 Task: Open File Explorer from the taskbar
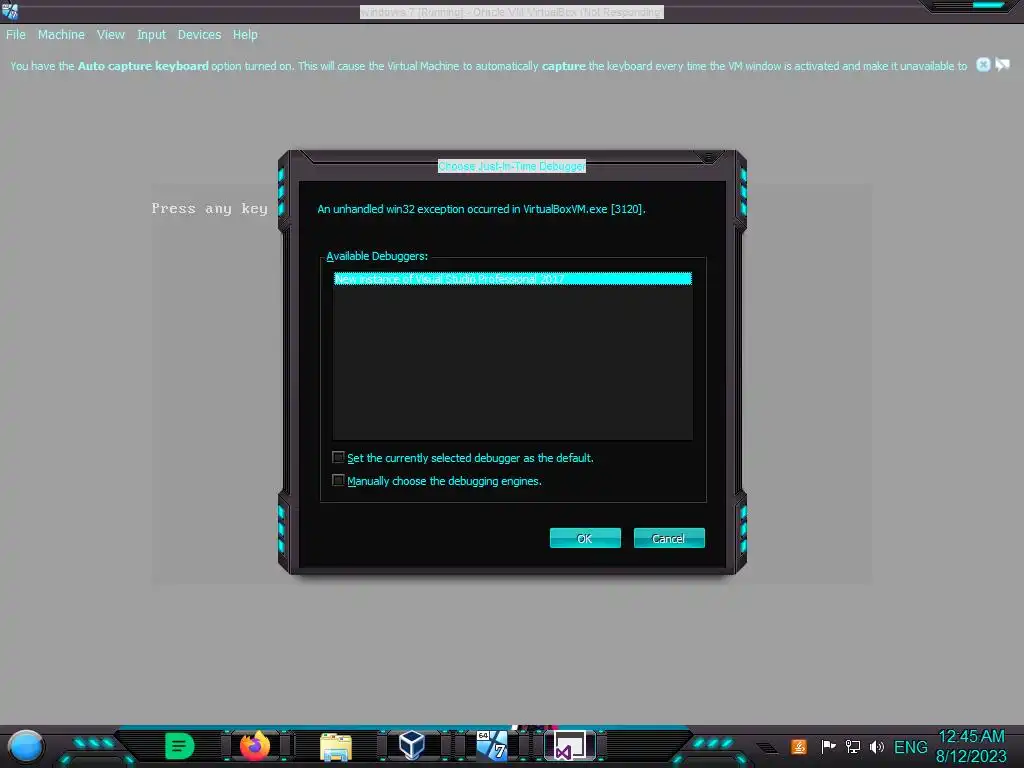coord(336,746)
